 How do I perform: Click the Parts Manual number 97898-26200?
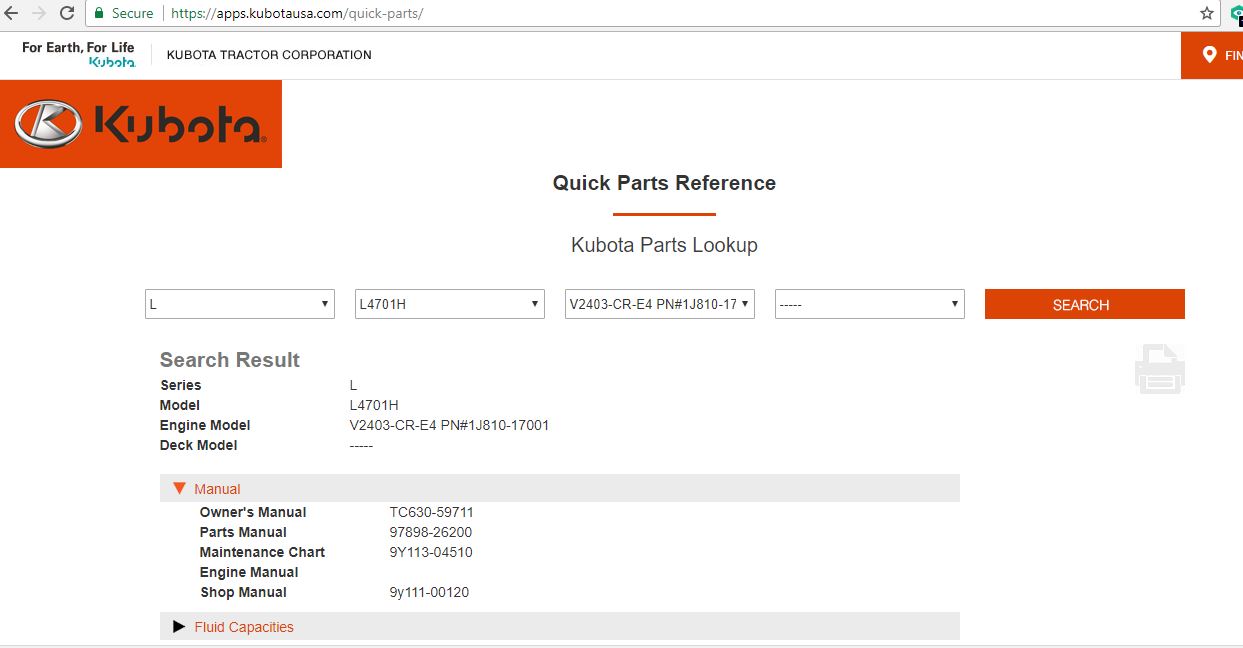point(431,532)
